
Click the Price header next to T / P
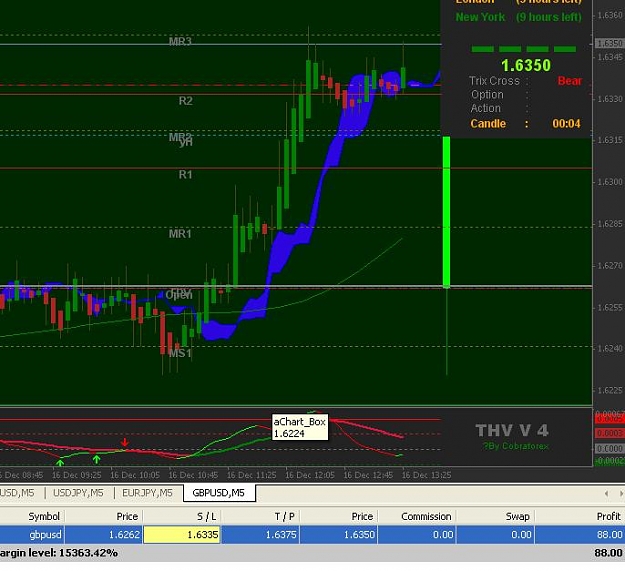point(362,516)
